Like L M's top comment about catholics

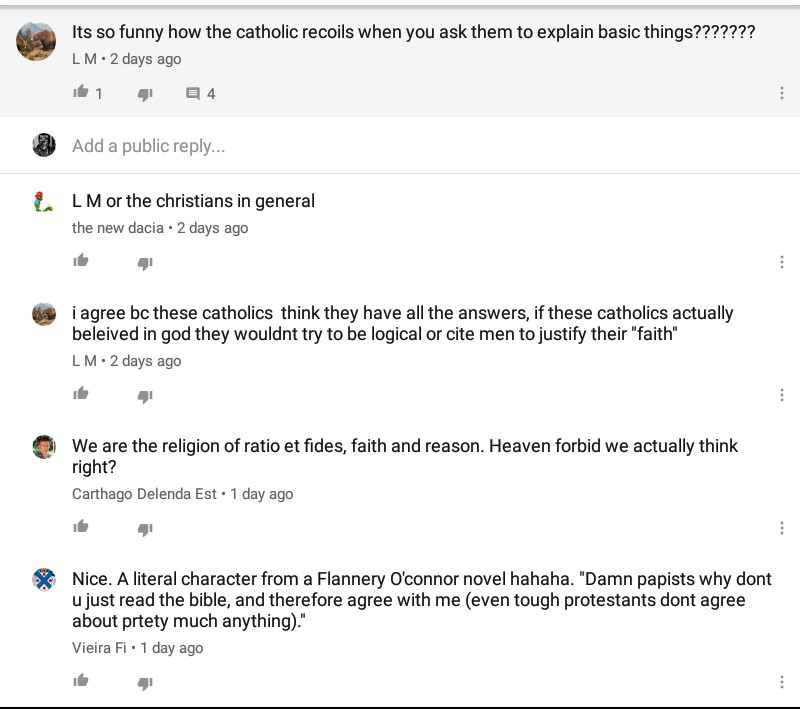pos(81,92)
